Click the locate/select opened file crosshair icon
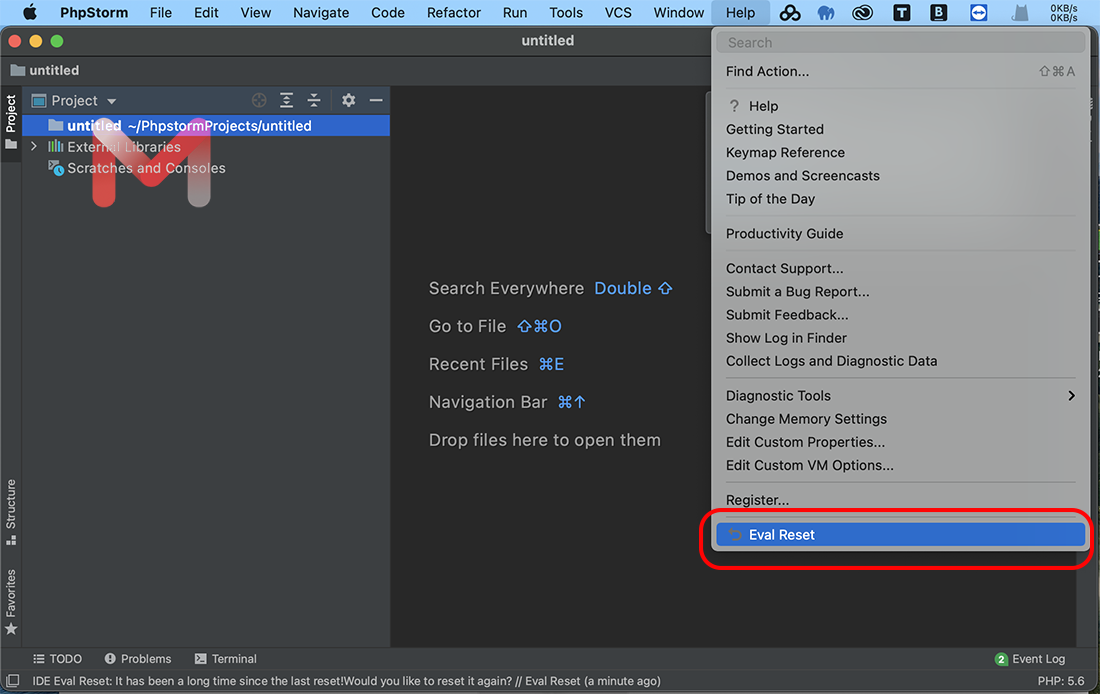This screenshot has height=694, width=1100. 259,100
